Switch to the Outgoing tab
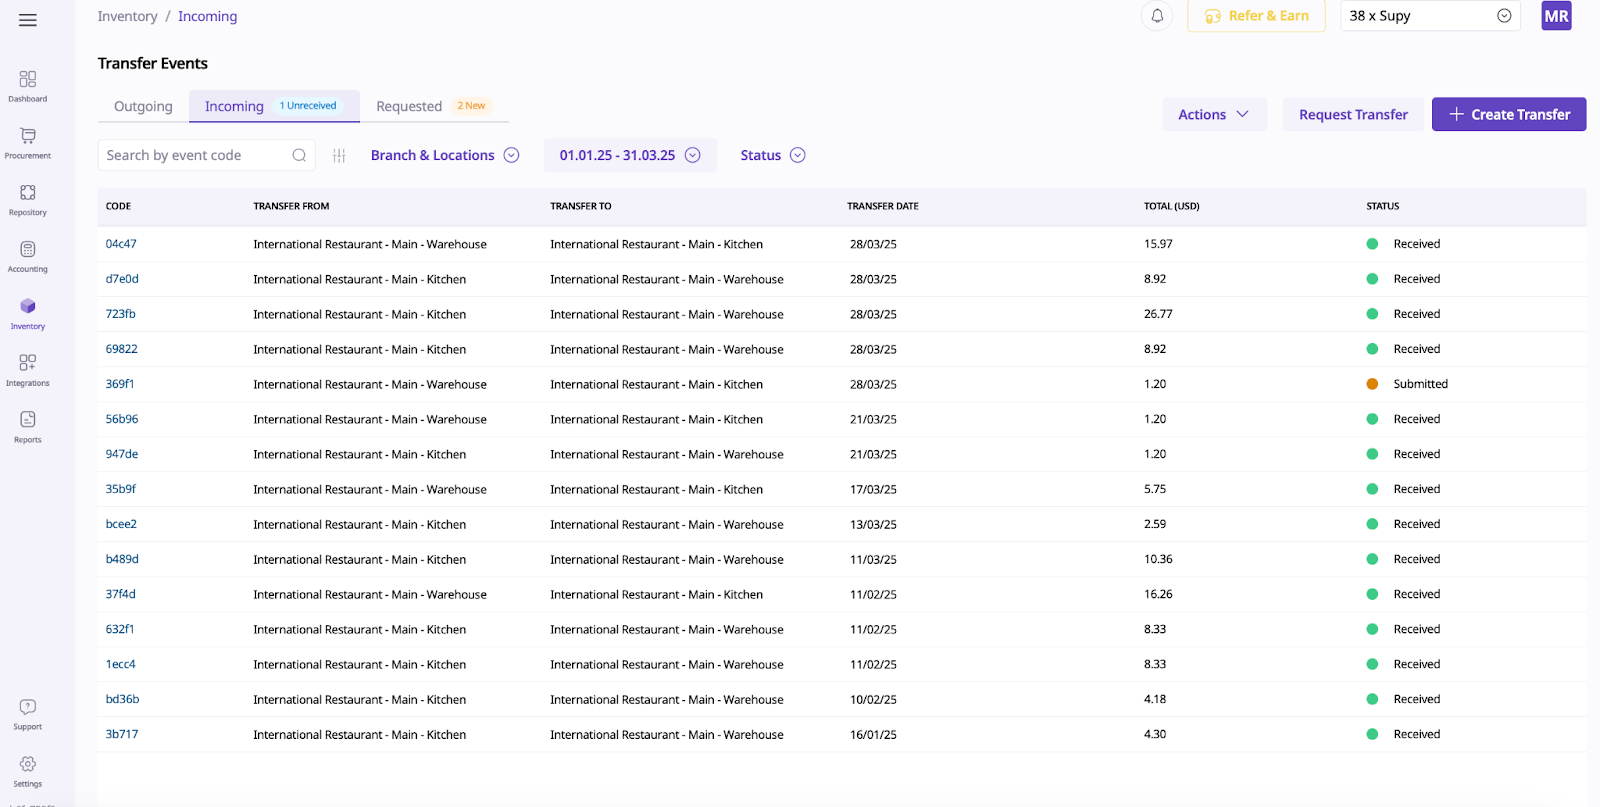Image resolution: width=1600 pixels, height=807 pixels. [143, 107]
